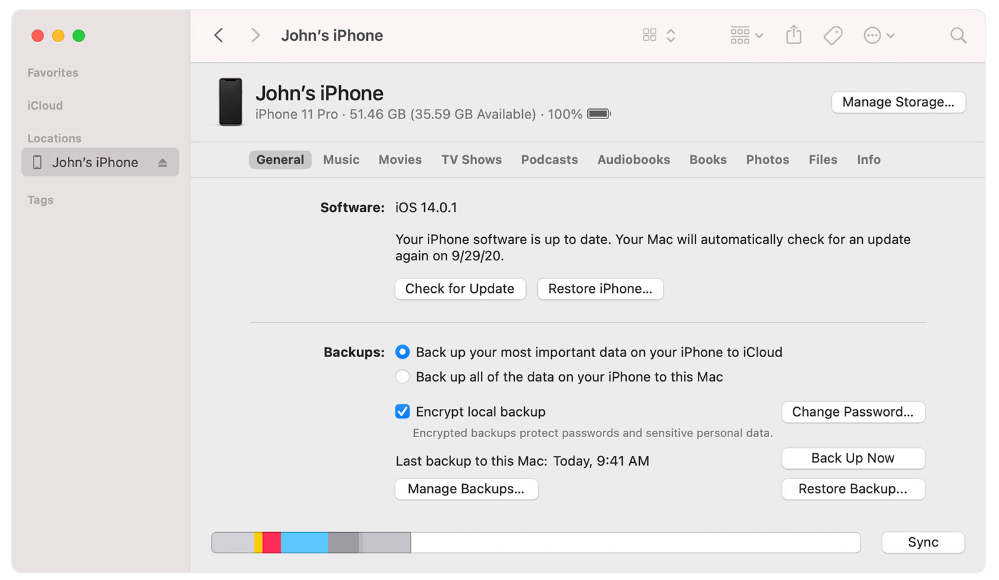Click the yellow storage bar segment
The width and height of the screenshot is (999, 580).
[x=258, y=542]
